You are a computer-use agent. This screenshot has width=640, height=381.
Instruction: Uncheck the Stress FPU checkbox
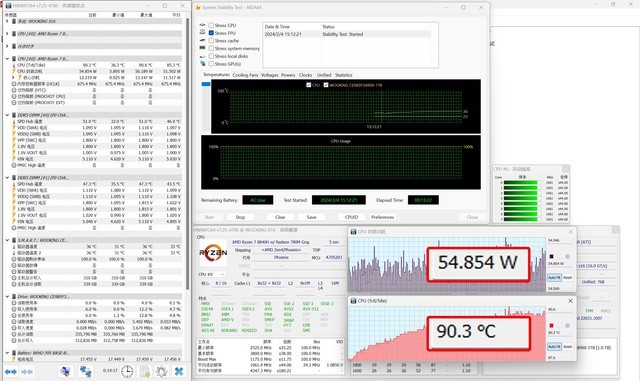pos(211,33)
